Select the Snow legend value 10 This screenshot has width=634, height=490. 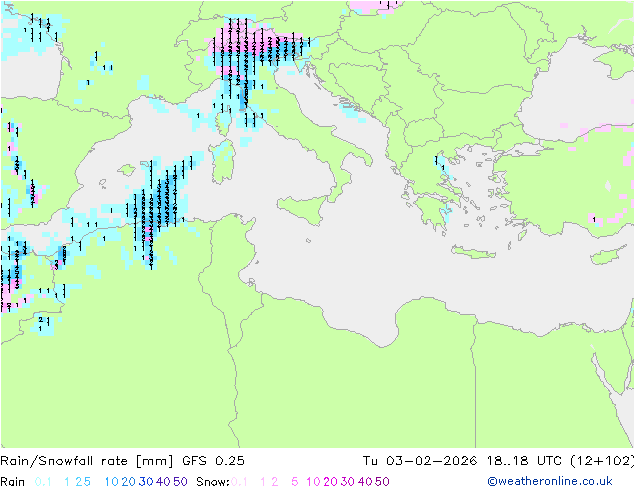313,482
